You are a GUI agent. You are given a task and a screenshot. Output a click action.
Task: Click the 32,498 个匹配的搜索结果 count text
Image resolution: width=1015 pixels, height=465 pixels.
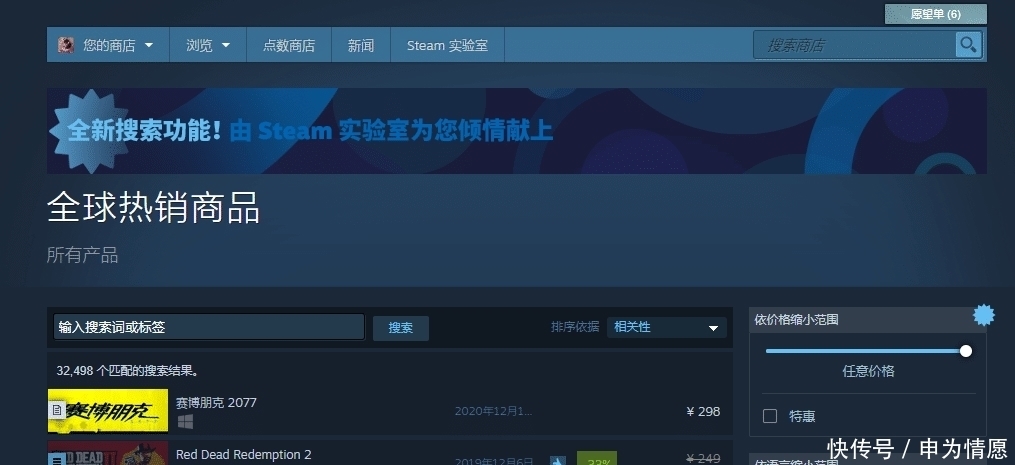pos(128,371)
